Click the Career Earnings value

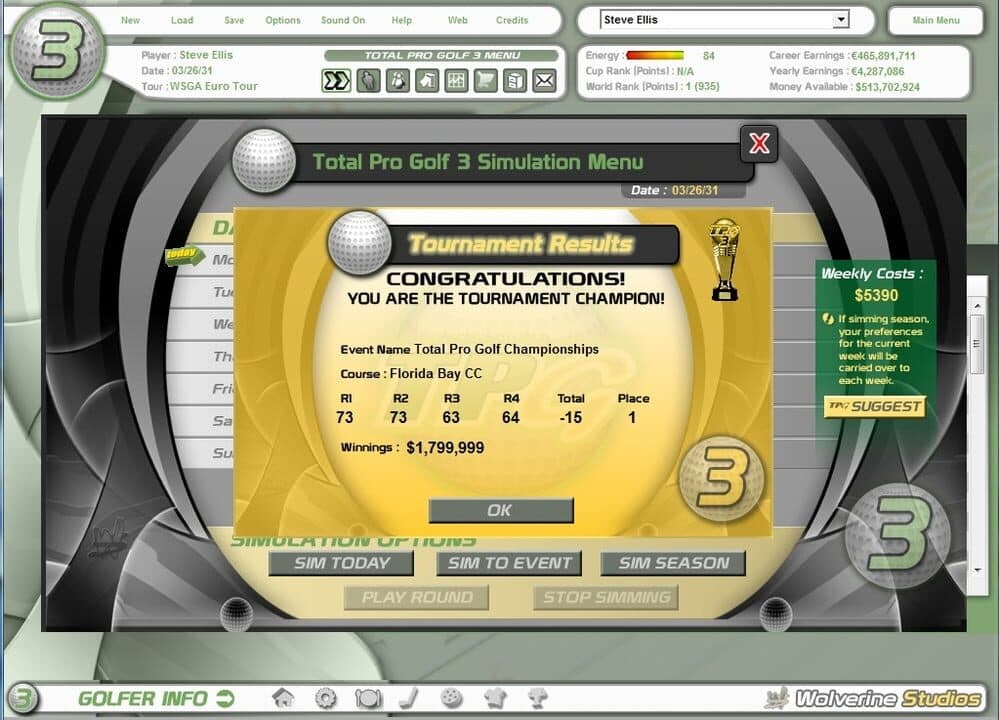(x=883, y=56)
